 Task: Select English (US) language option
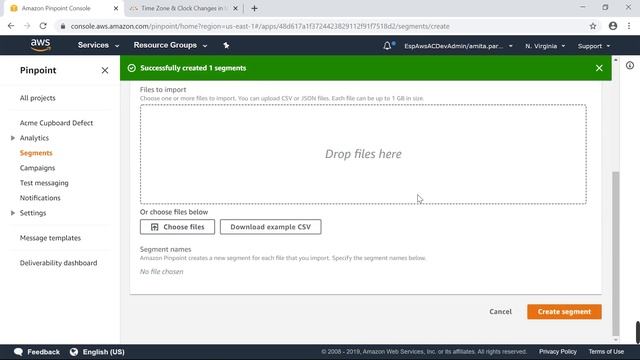pyautogui.click(x=104, y=352)
